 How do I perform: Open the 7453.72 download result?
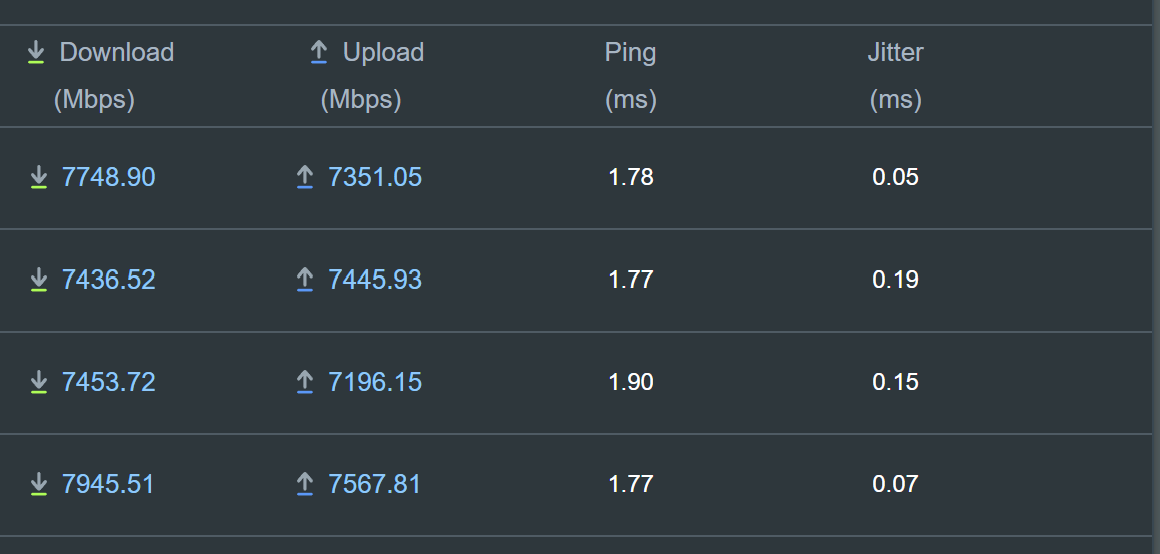(109, 382)
